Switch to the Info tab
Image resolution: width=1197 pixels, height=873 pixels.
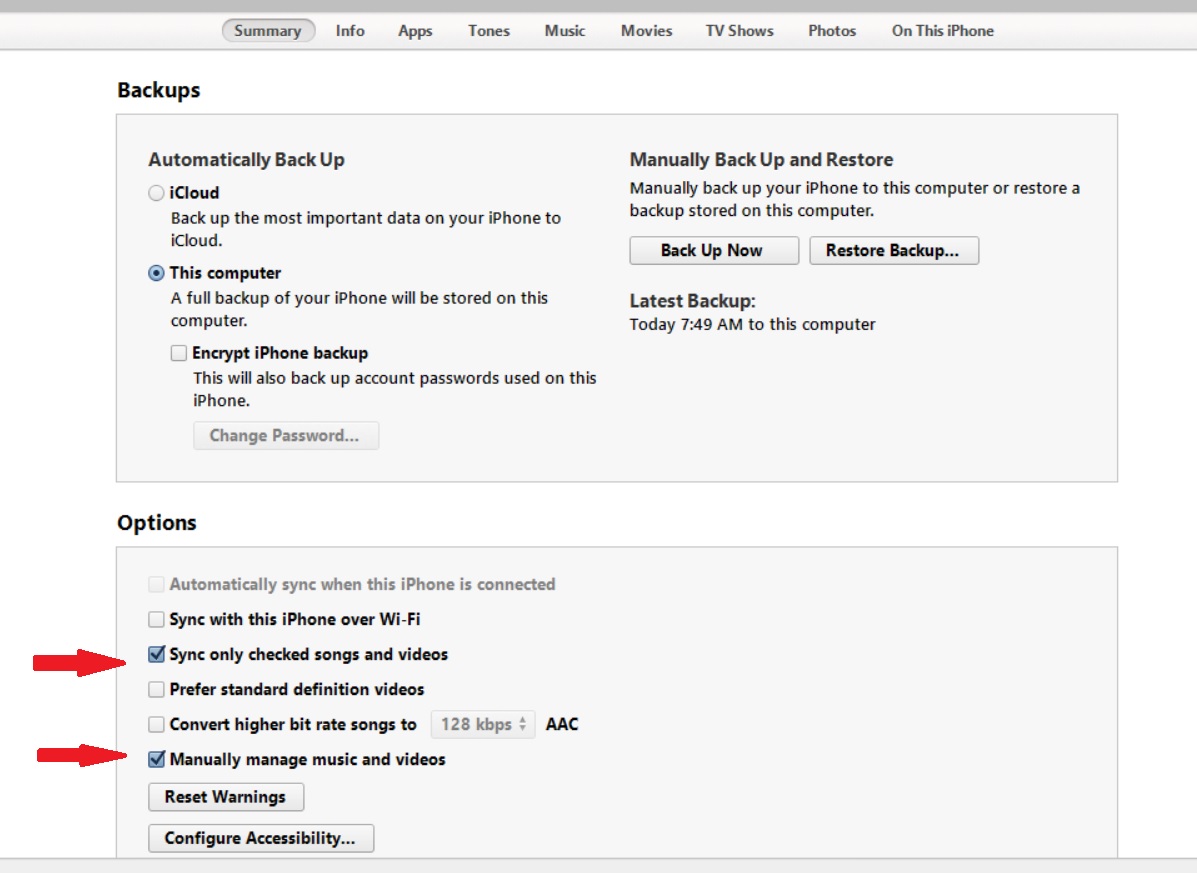350,30
